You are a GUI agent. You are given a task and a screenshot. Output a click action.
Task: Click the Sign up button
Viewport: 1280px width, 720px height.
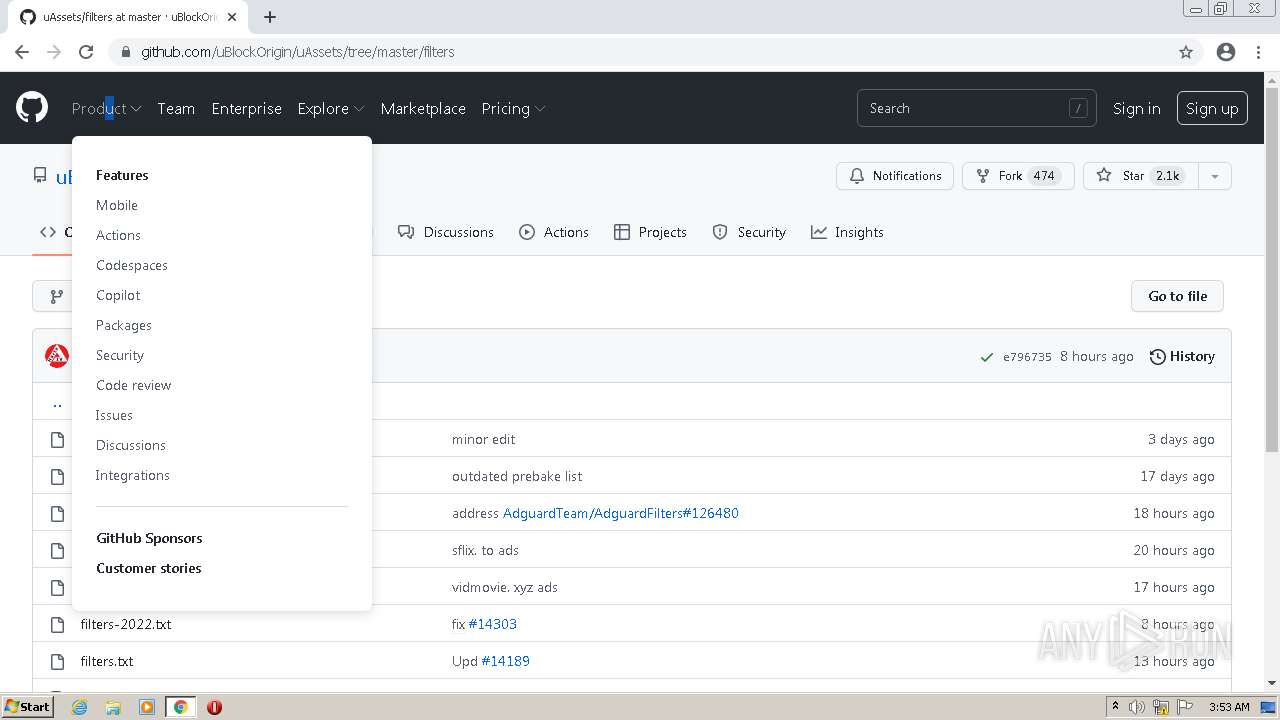(1212, 108)
